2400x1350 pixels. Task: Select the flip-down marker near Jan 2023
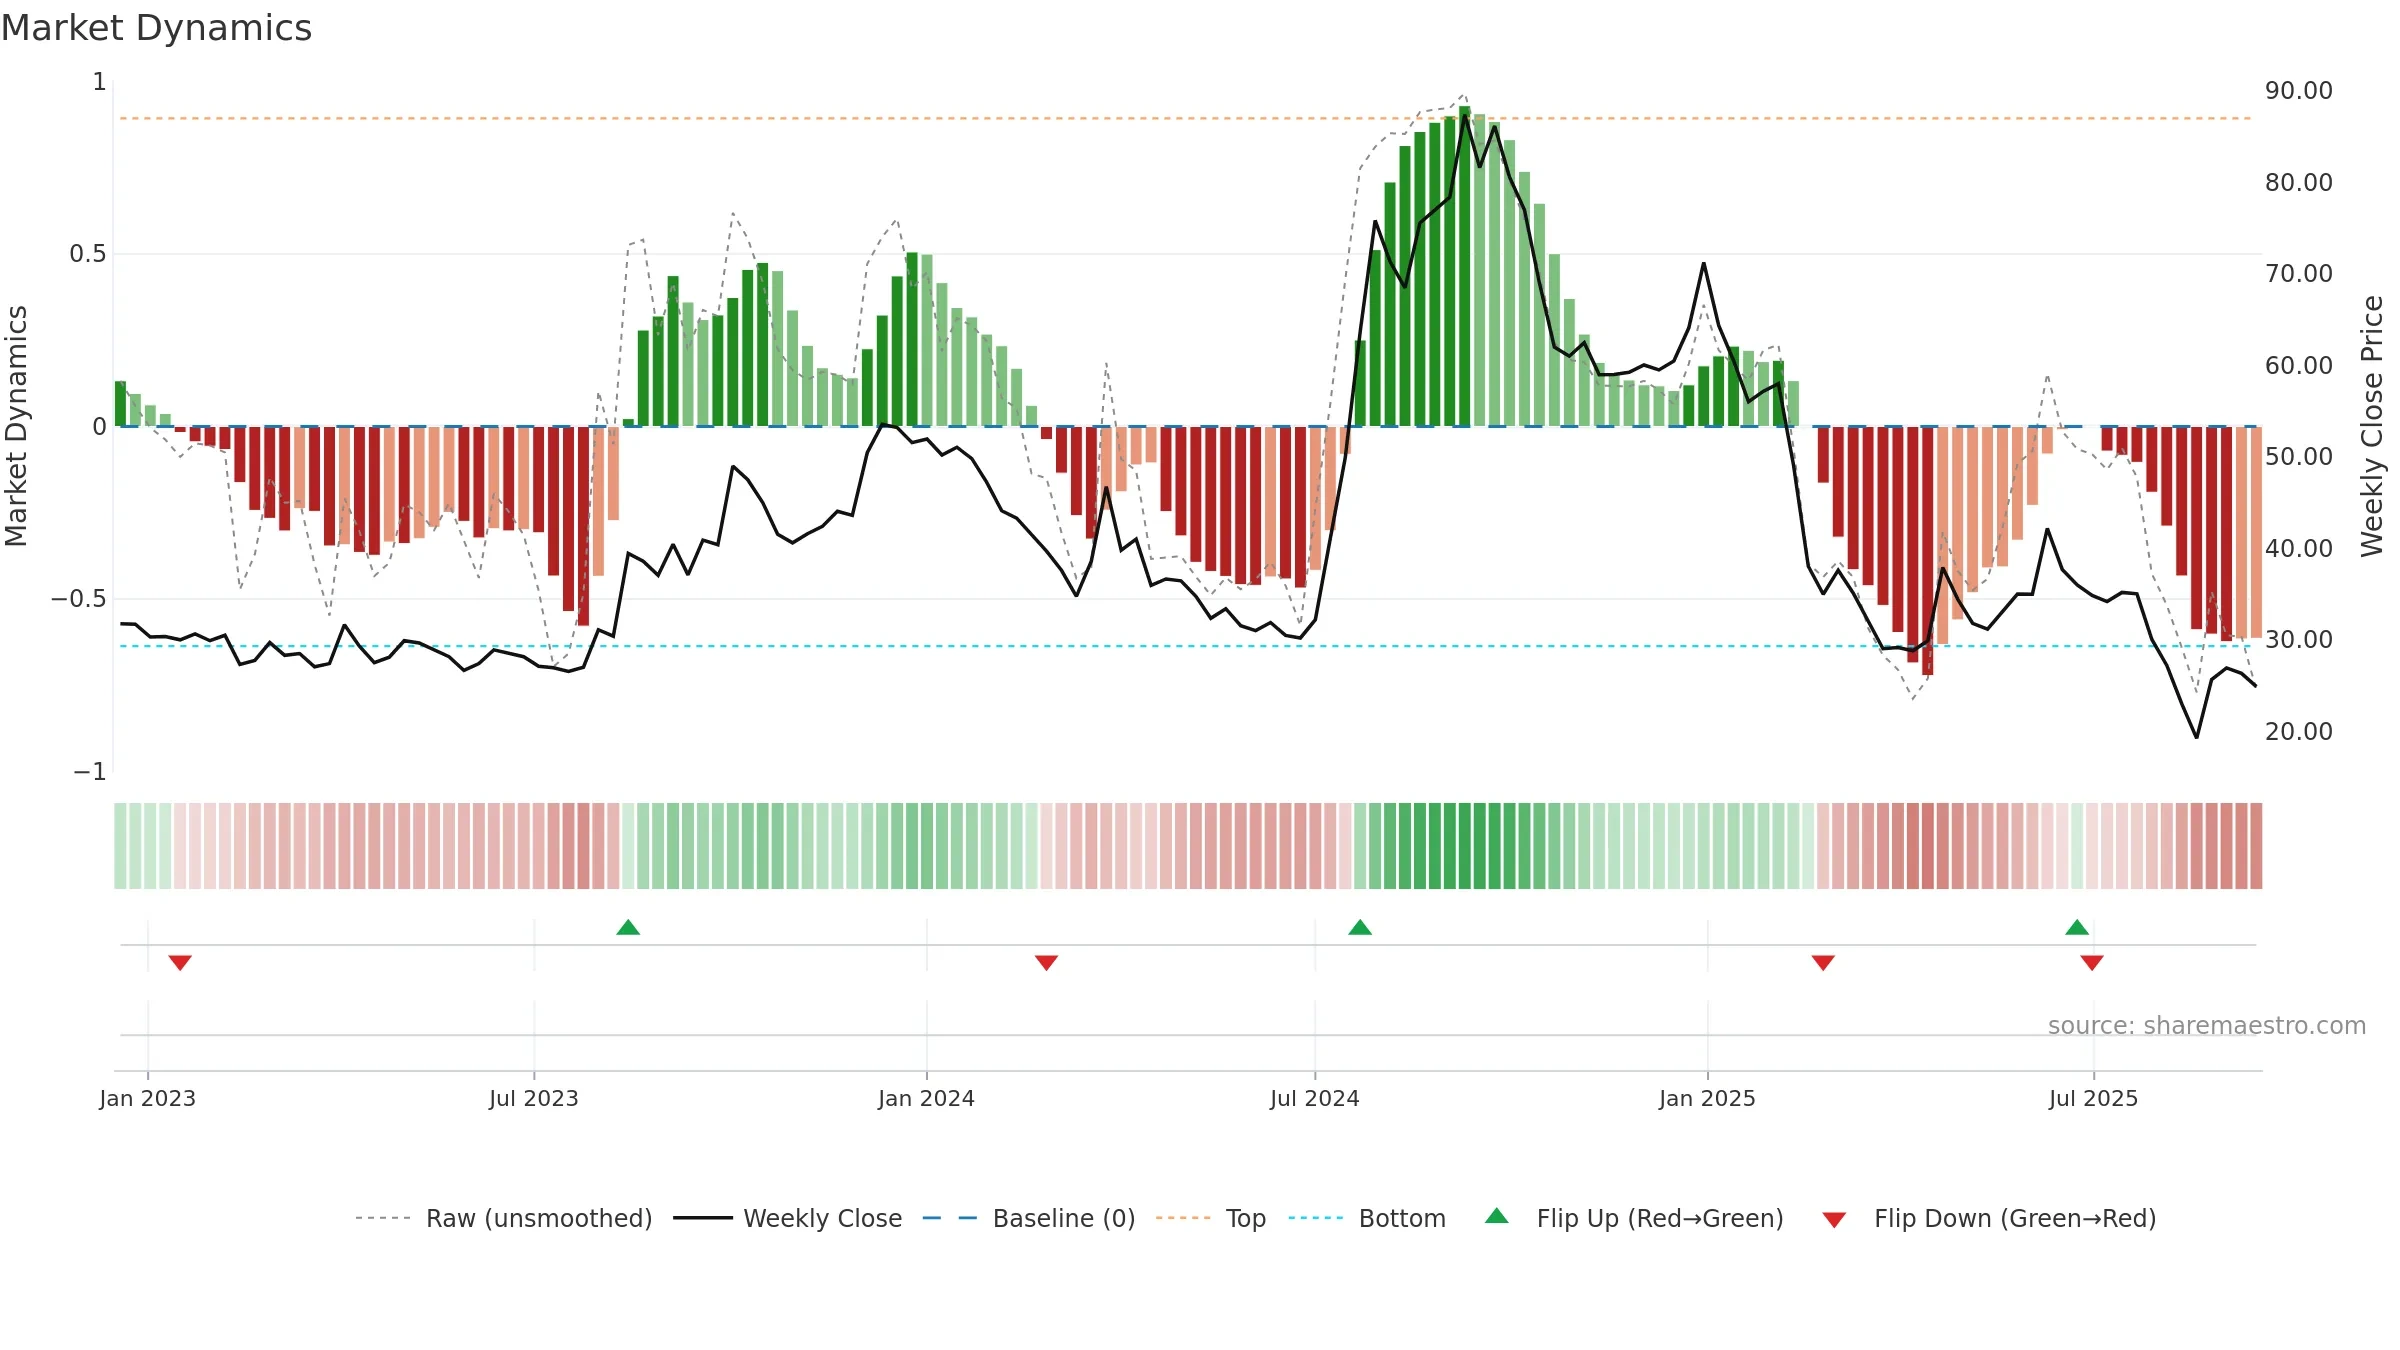(180, 963)
